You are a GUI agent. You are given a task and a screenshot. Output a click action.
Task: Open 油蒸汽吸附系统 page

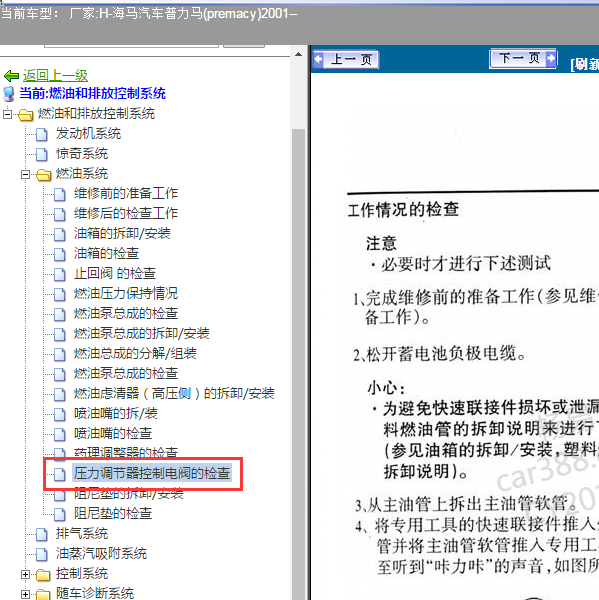point(101,553)
